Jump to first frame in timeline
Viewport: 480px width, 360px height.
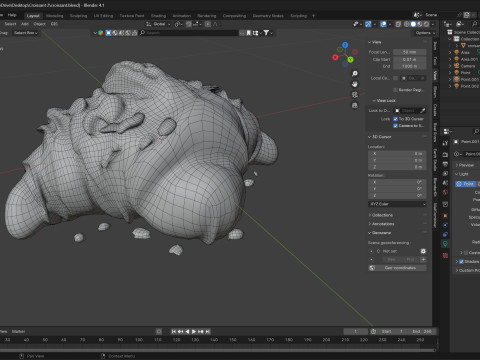174,331
